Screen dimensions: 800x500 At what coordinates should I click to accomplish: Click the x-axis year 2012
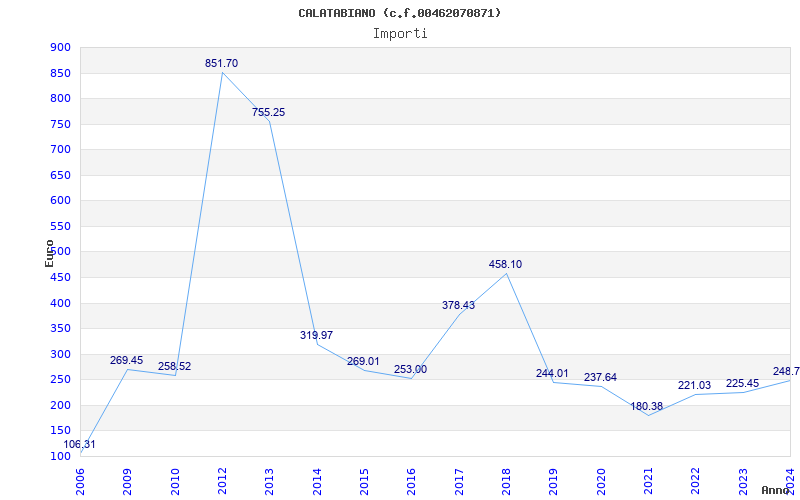click(222, 482)
